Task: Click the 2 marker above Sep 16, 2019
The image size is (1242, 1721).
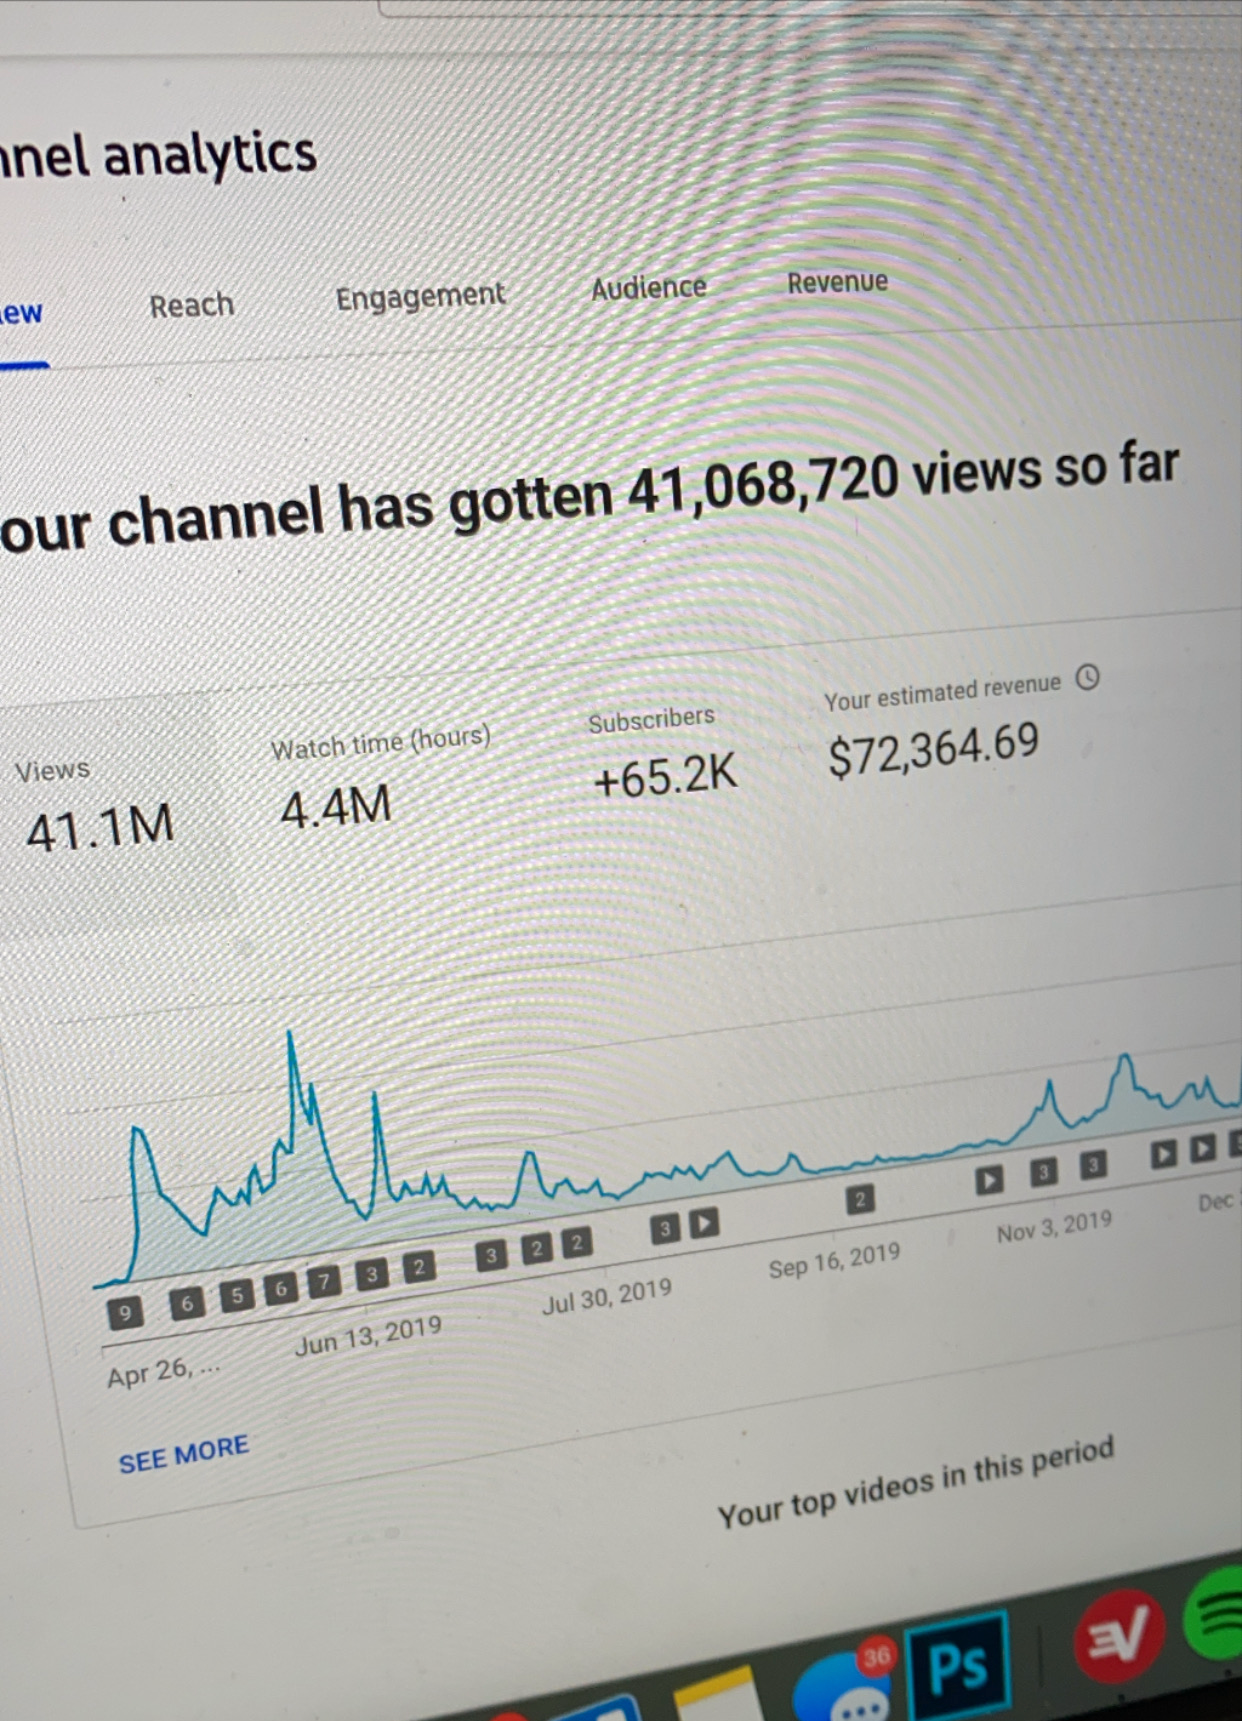Action: [x=859, y=1199]
